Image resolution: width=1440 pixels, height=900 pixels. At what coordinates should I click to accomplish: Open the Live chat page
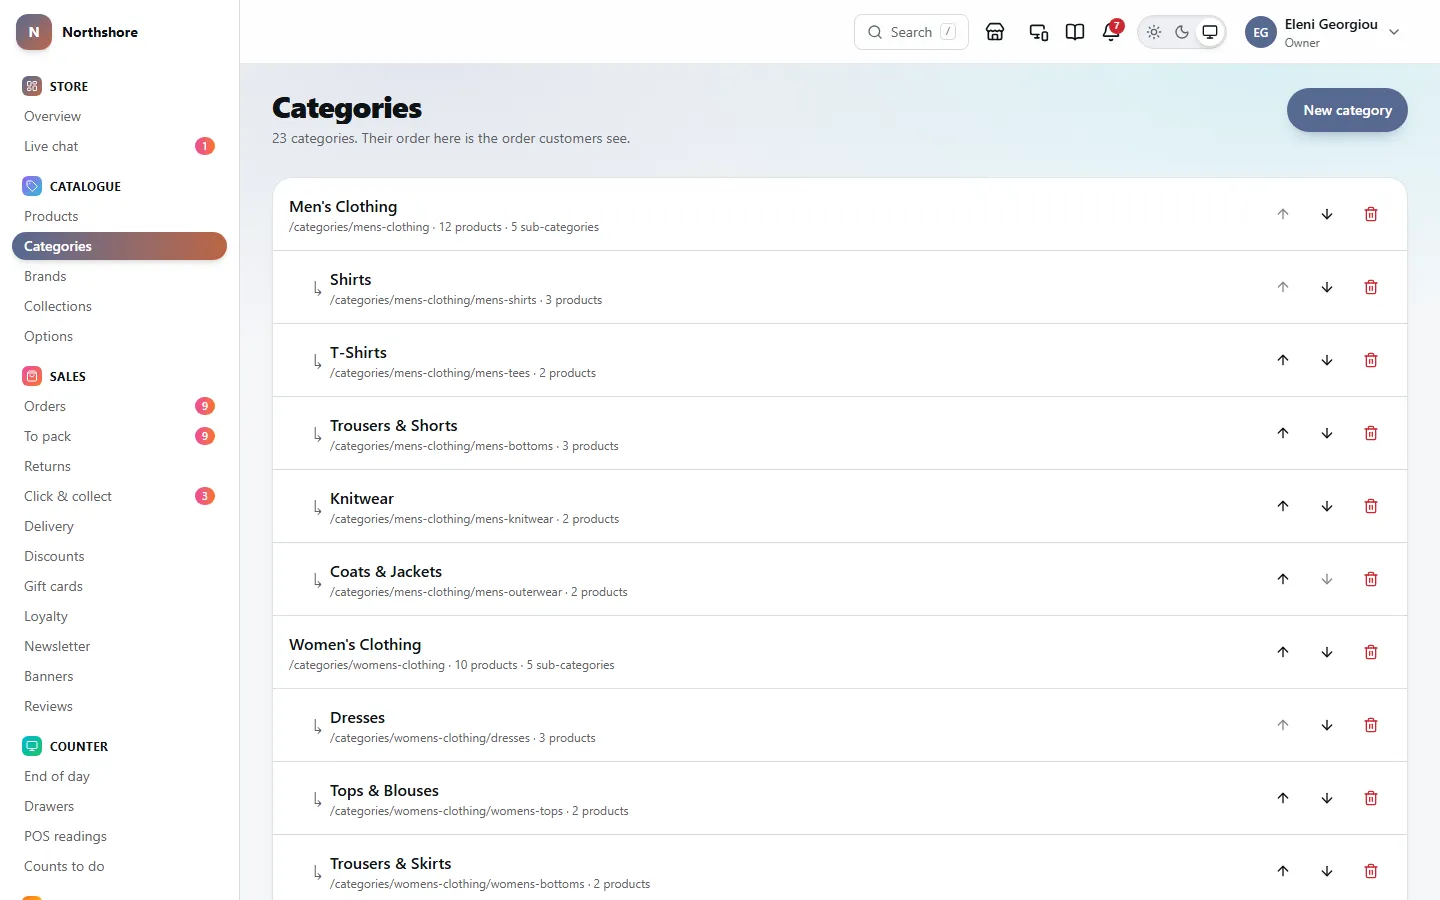click(119, 146)
